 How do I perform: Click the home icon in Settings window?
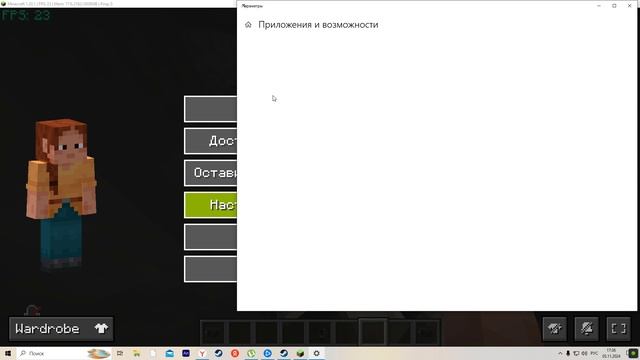(x=248, y=25)
